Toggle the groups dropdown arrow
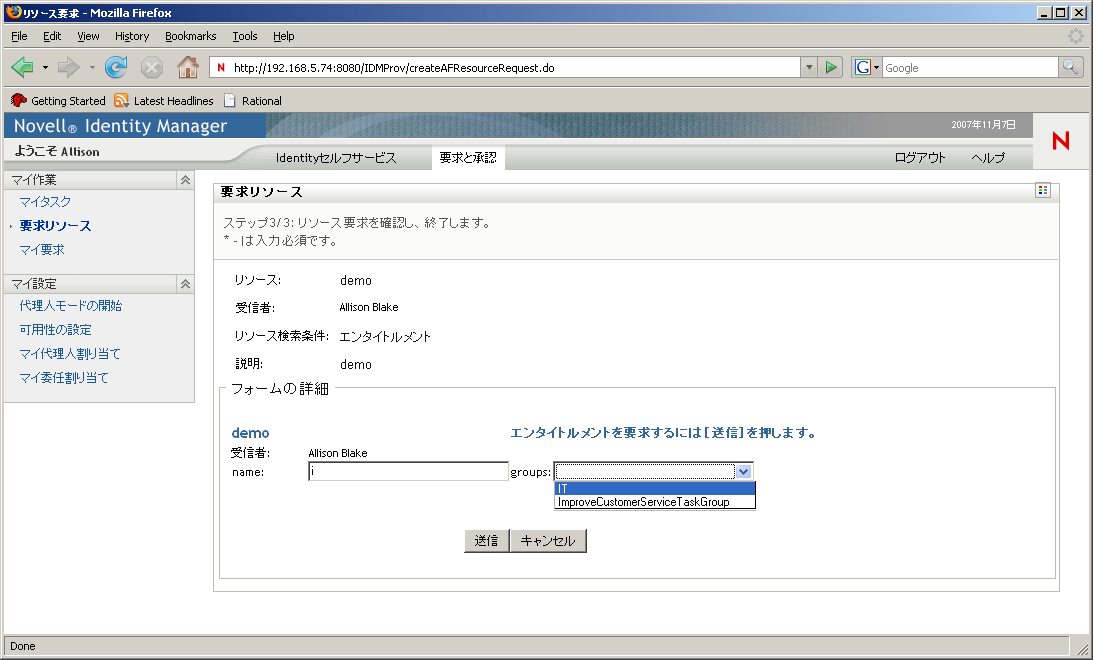This screenshot has width=1093, height=660. pos(744,472)
